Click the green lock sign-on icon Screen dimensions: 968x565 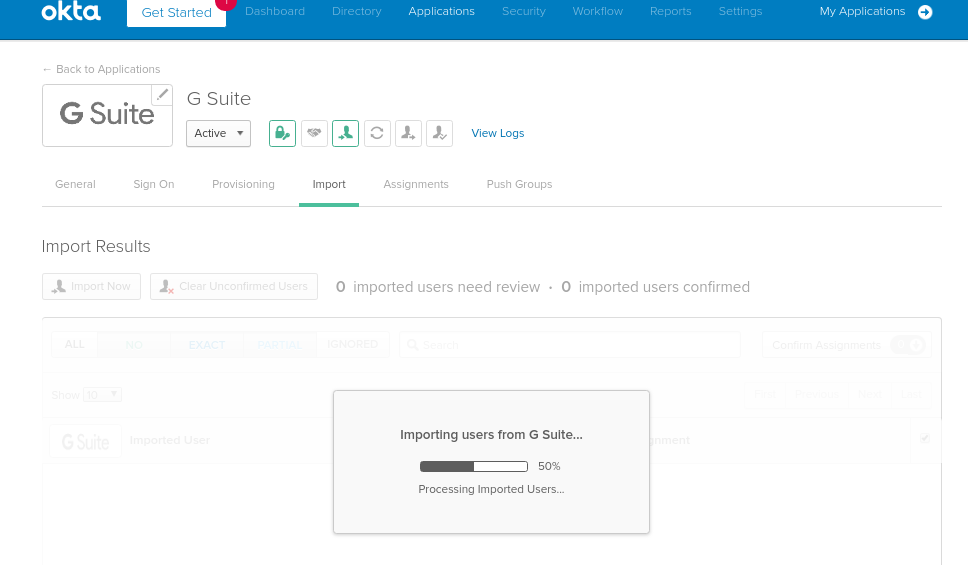(282, 133)
